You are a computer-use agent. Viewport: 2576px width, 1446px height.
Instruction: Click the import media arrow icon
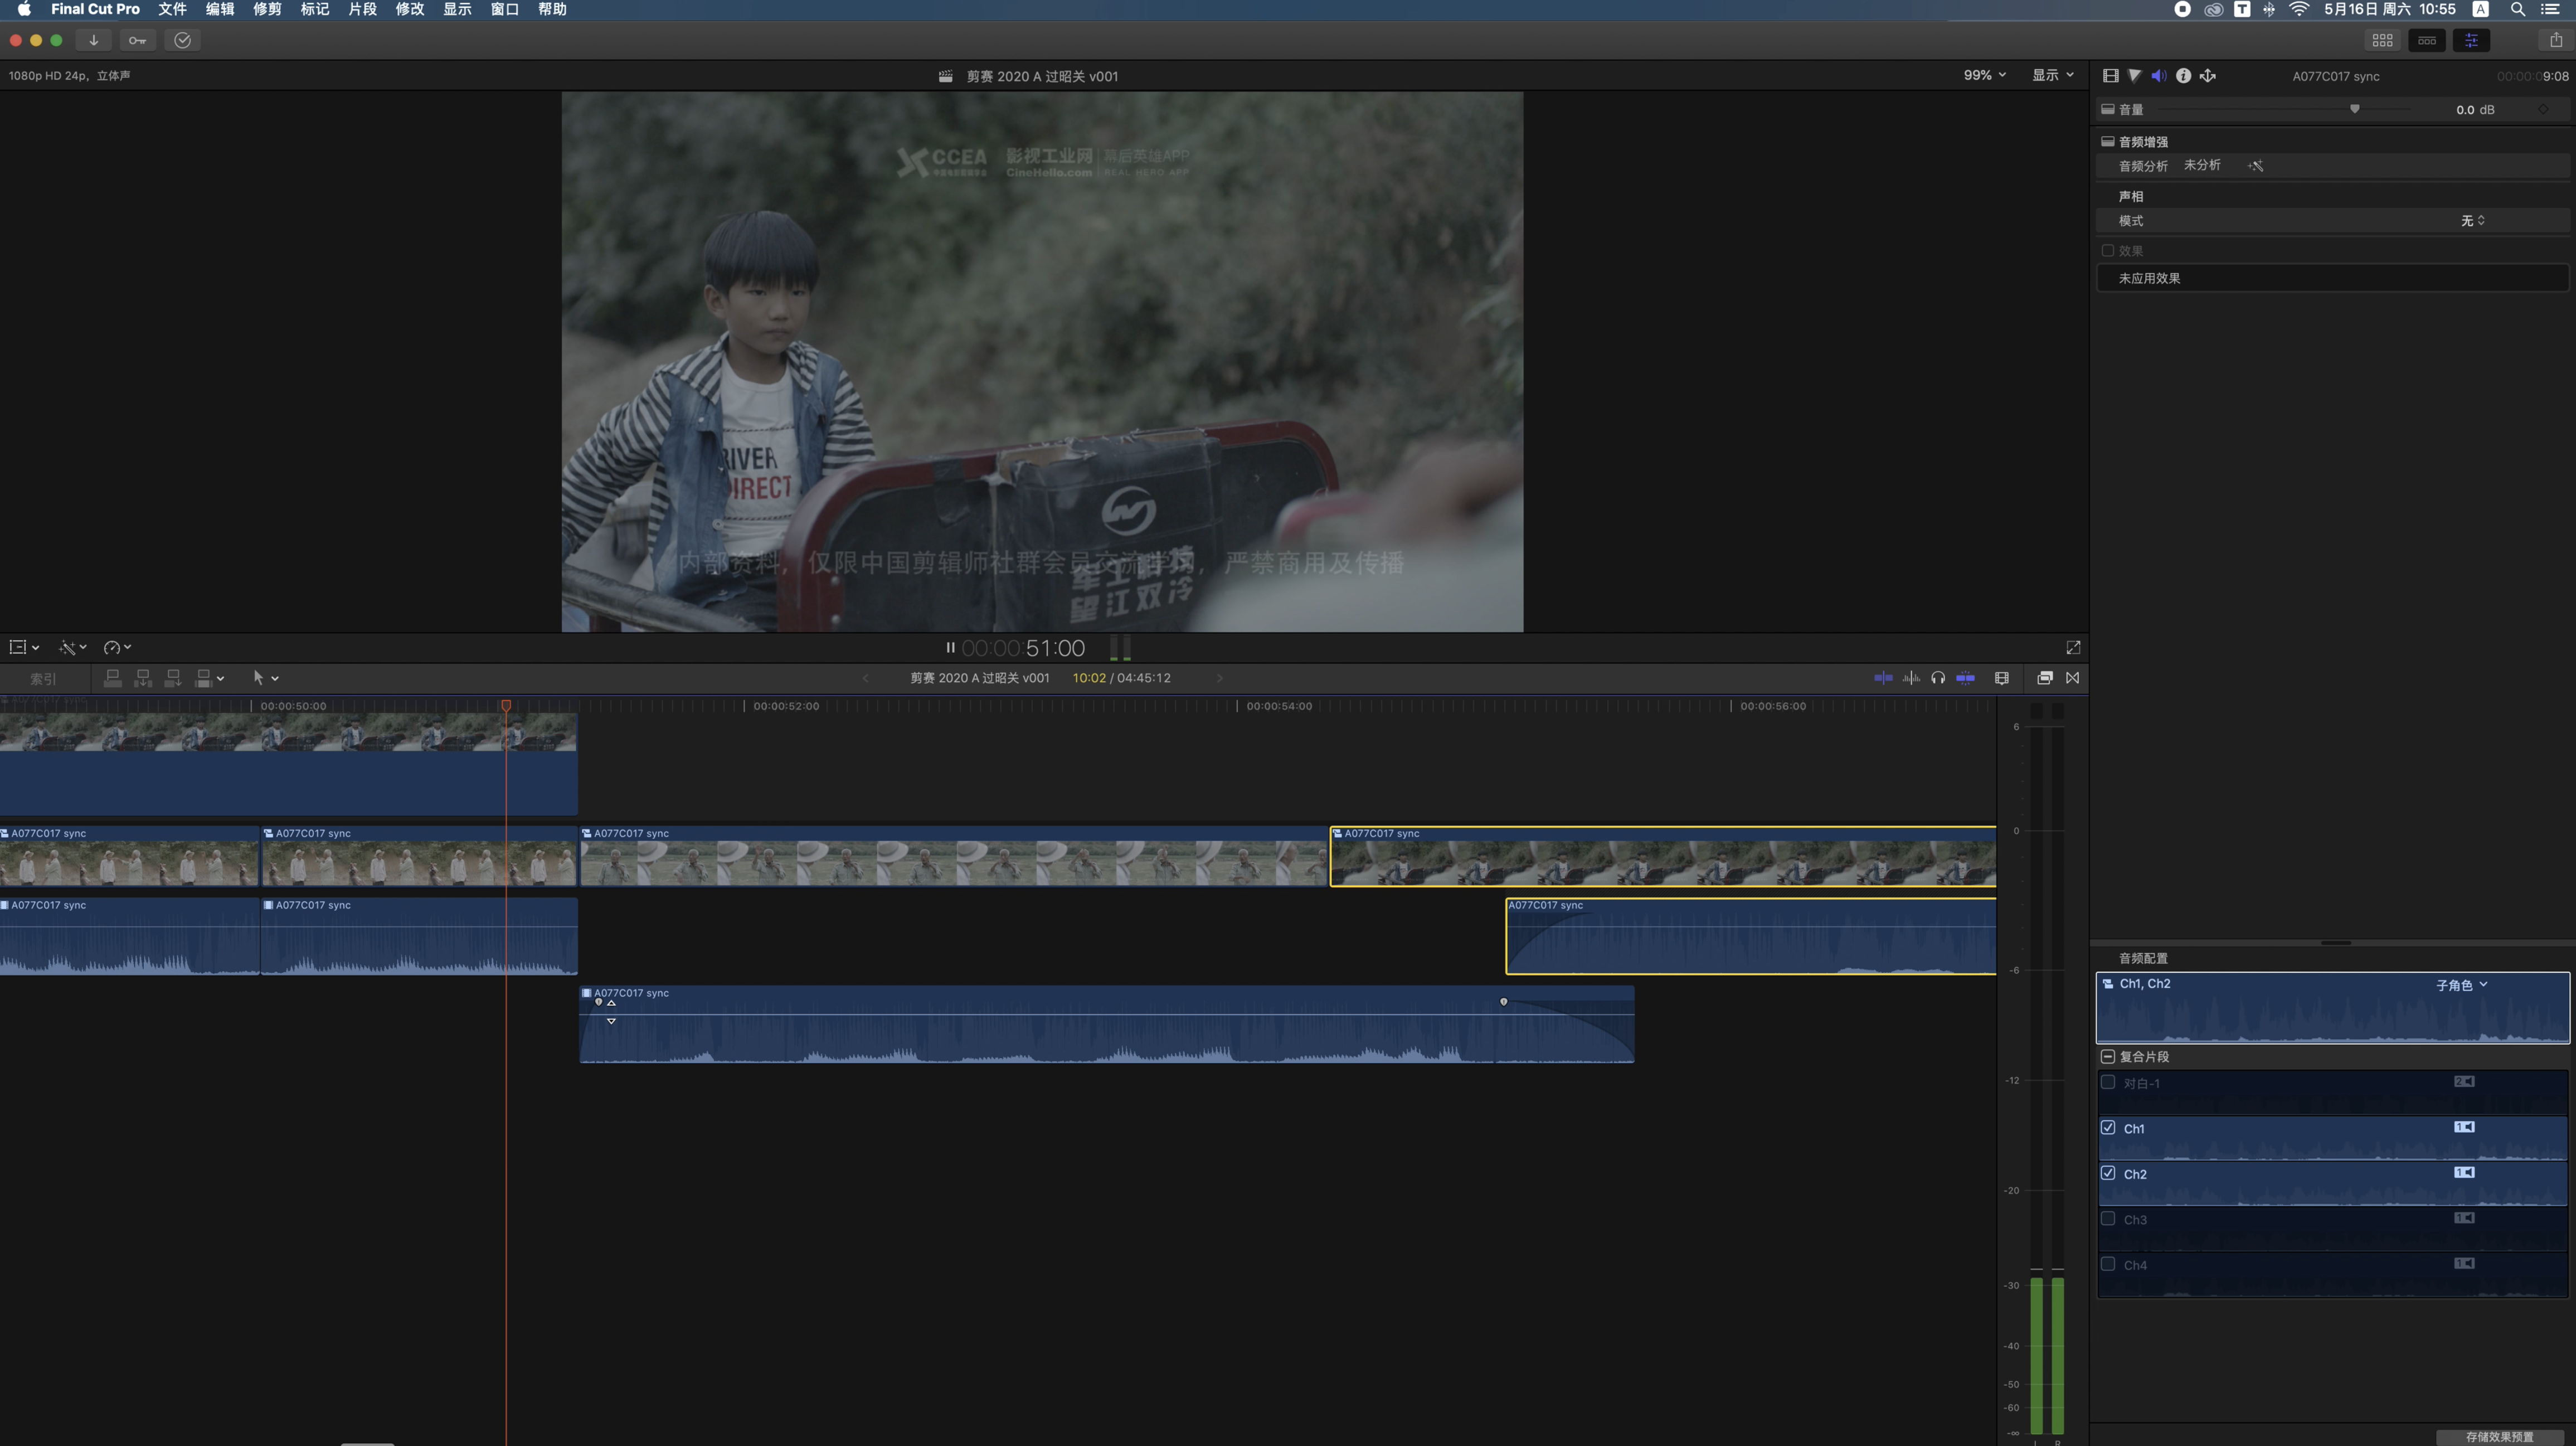(x=94, y=40)
